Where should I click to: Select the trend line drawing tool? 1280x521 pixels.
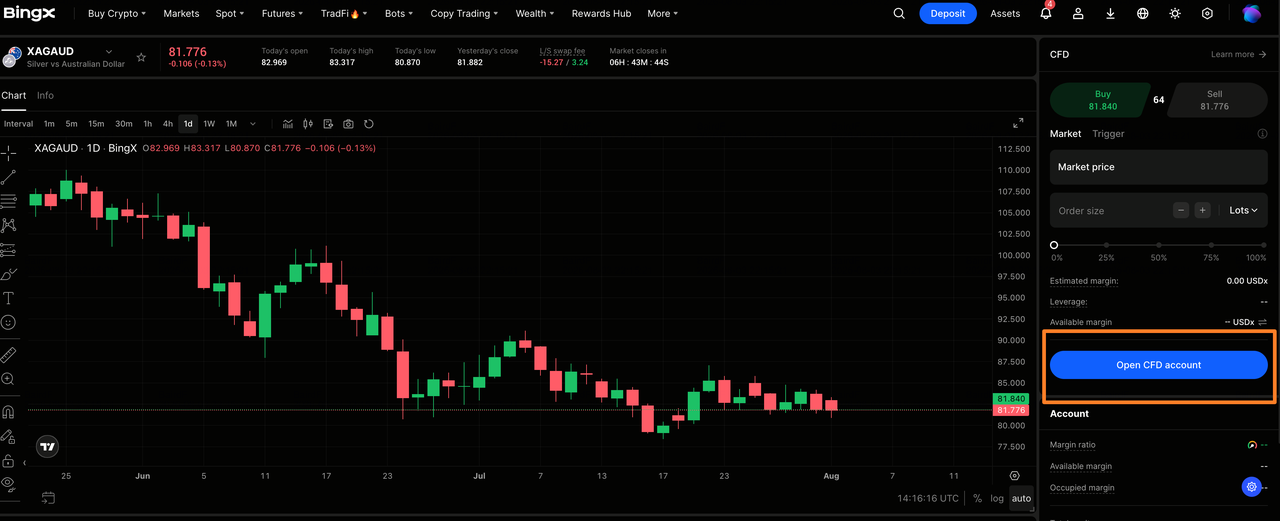pos(8,177)
